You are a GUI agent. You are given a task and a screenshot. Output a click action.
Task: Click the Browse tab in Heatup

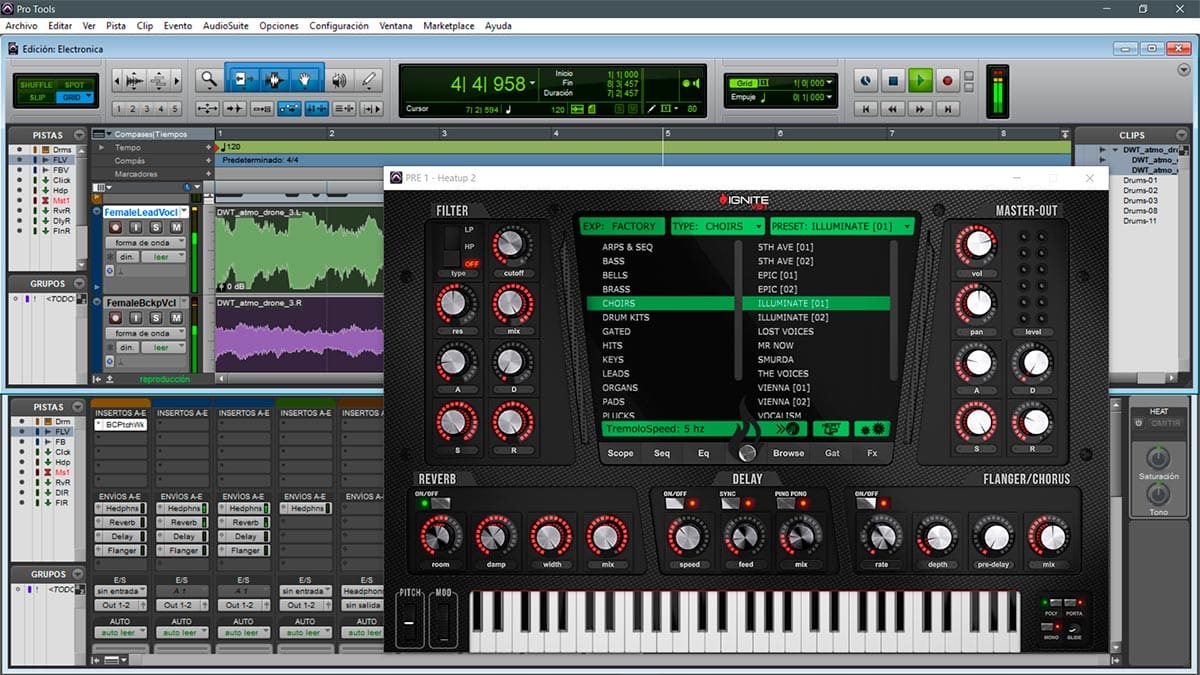click(x=788, y=453)
